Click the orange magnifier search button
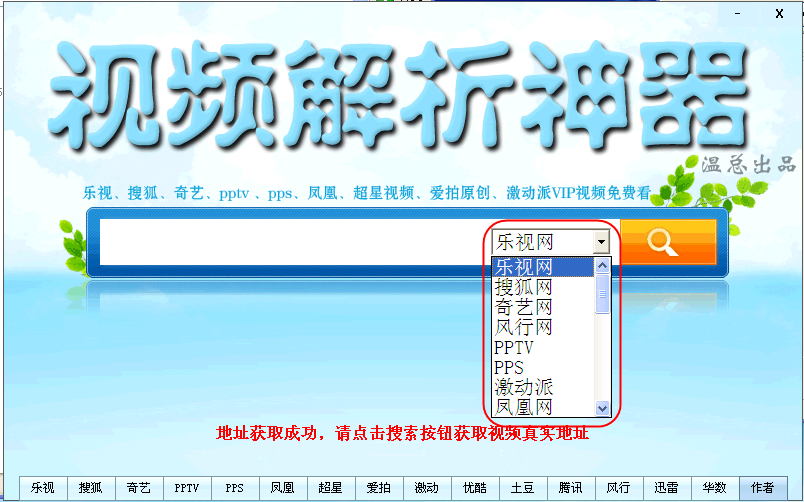This screenshot has height=502, width=804. click(x=668, y=242)
